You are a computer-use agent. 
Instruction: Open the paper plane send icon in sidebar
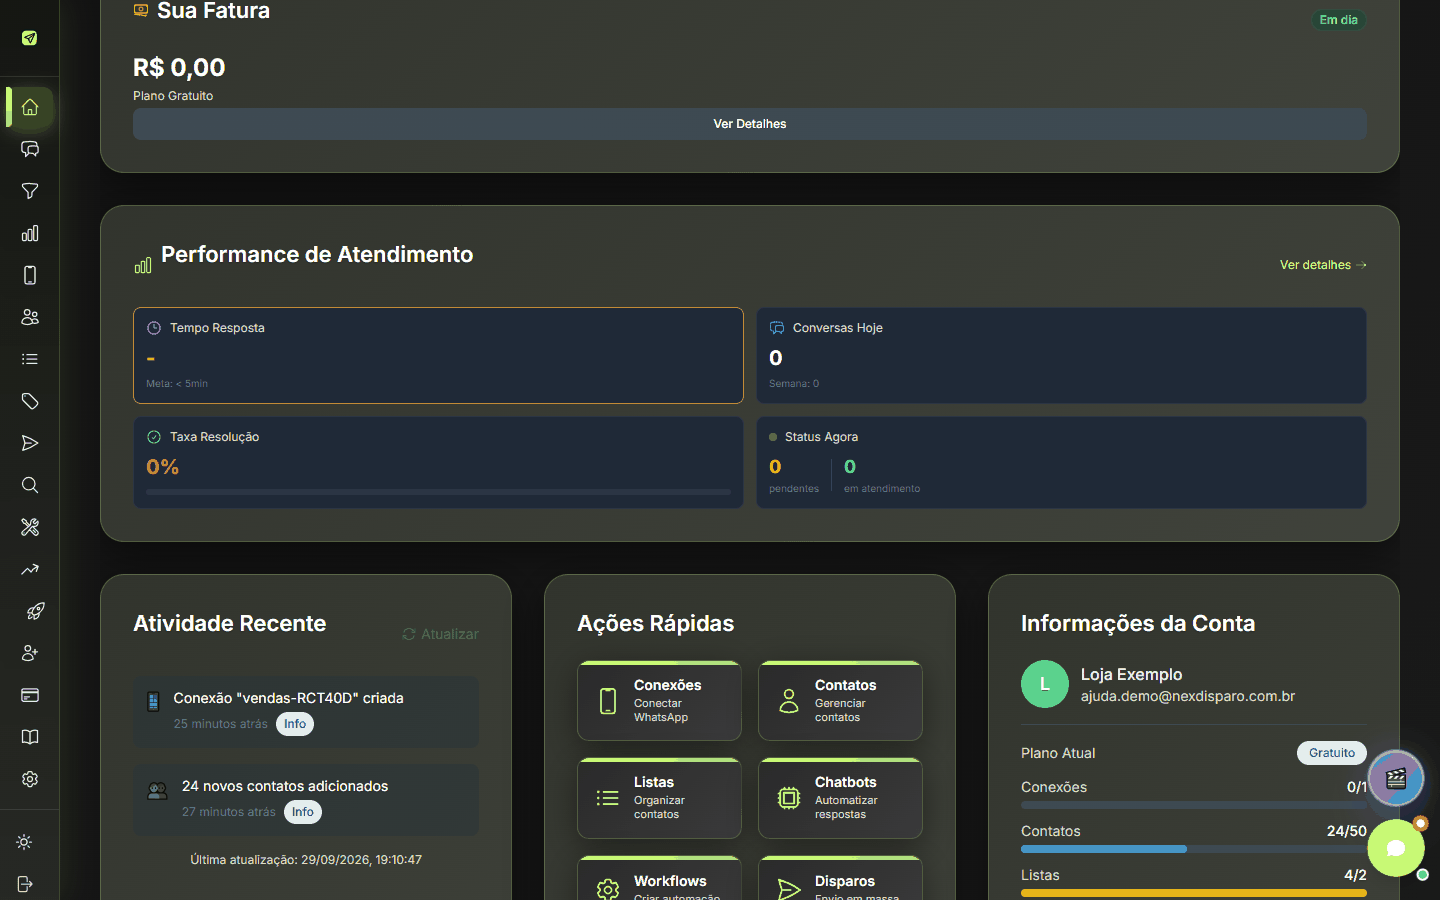(x=30, y=443)
